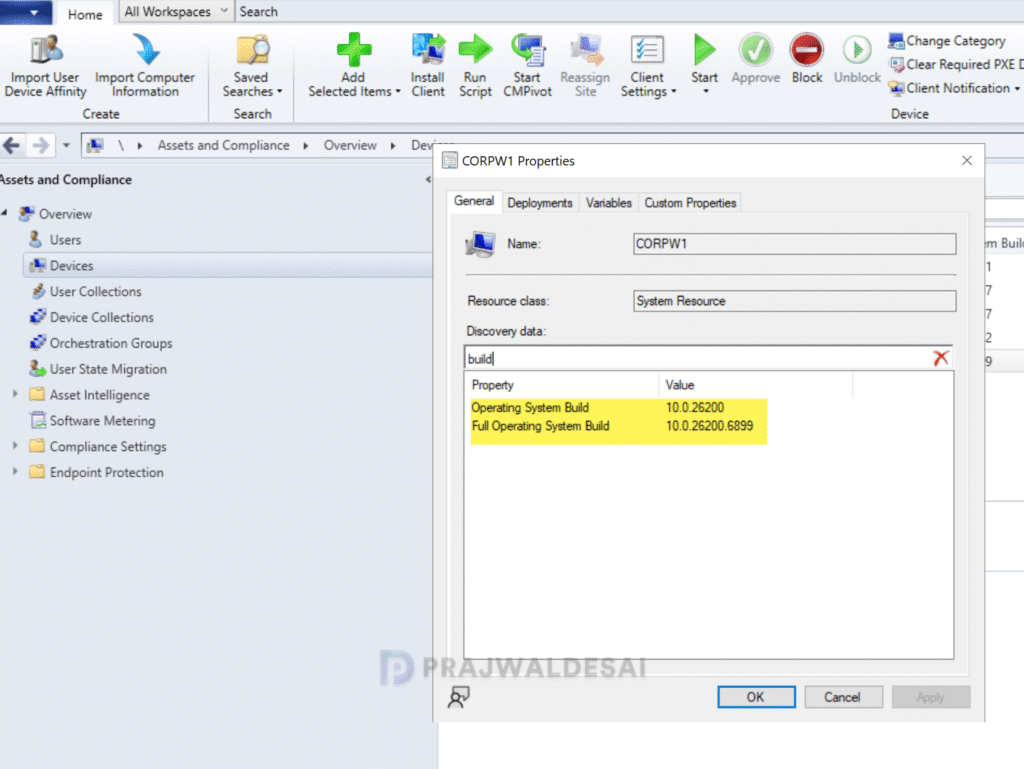Select Overview in navigation tree
The width and height of the screenshot is (1024, 769).
pyautogui.click(x=65, y=214)
